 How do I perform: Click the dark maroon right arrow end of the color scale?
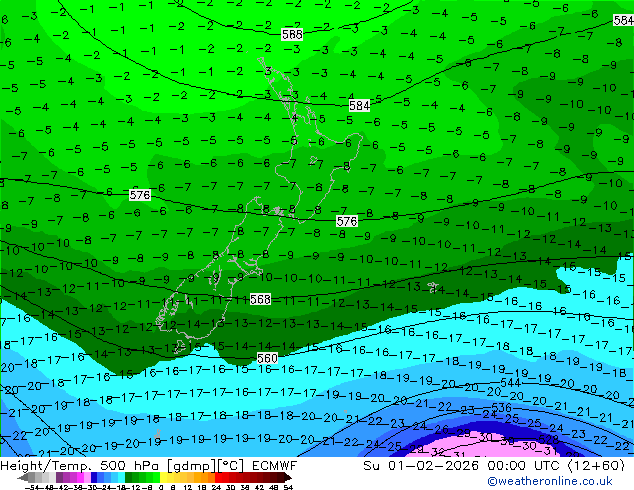(x=288, y=478)
